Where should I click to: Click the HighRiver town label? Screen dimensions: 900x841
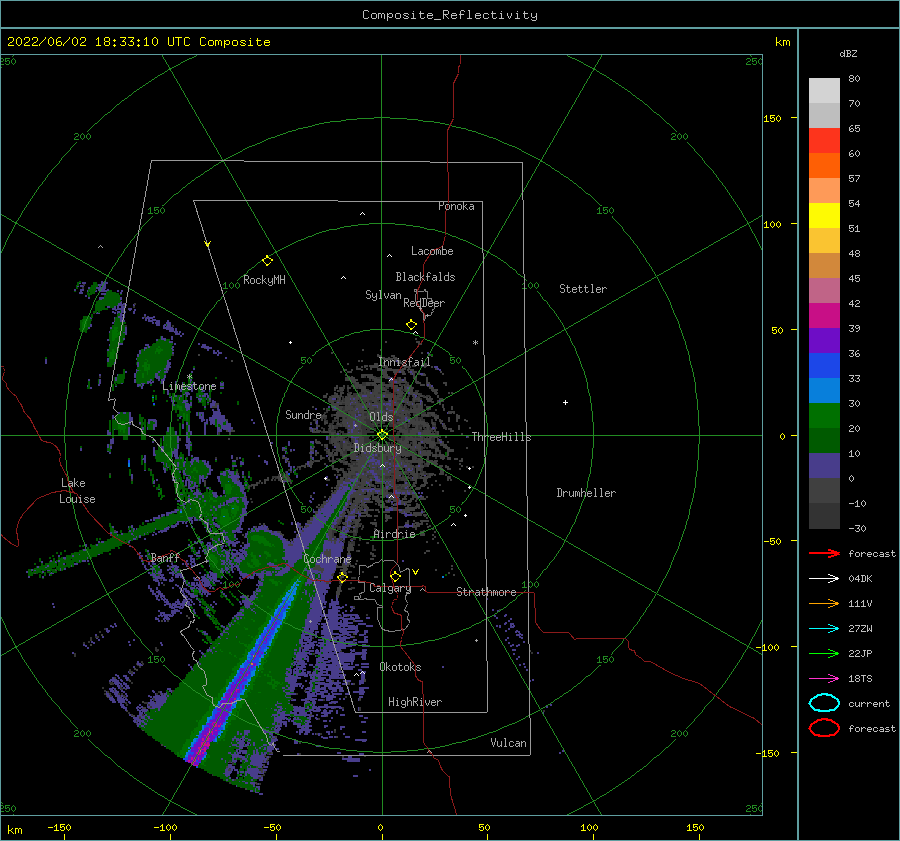415,702
